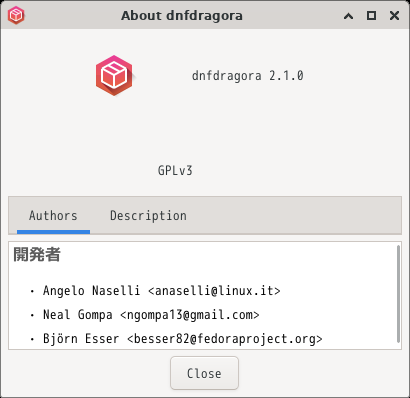The width and height of the screenshot is (410, 398).
Task: Click the Neal Gompa author name
Action: (78, 315)
